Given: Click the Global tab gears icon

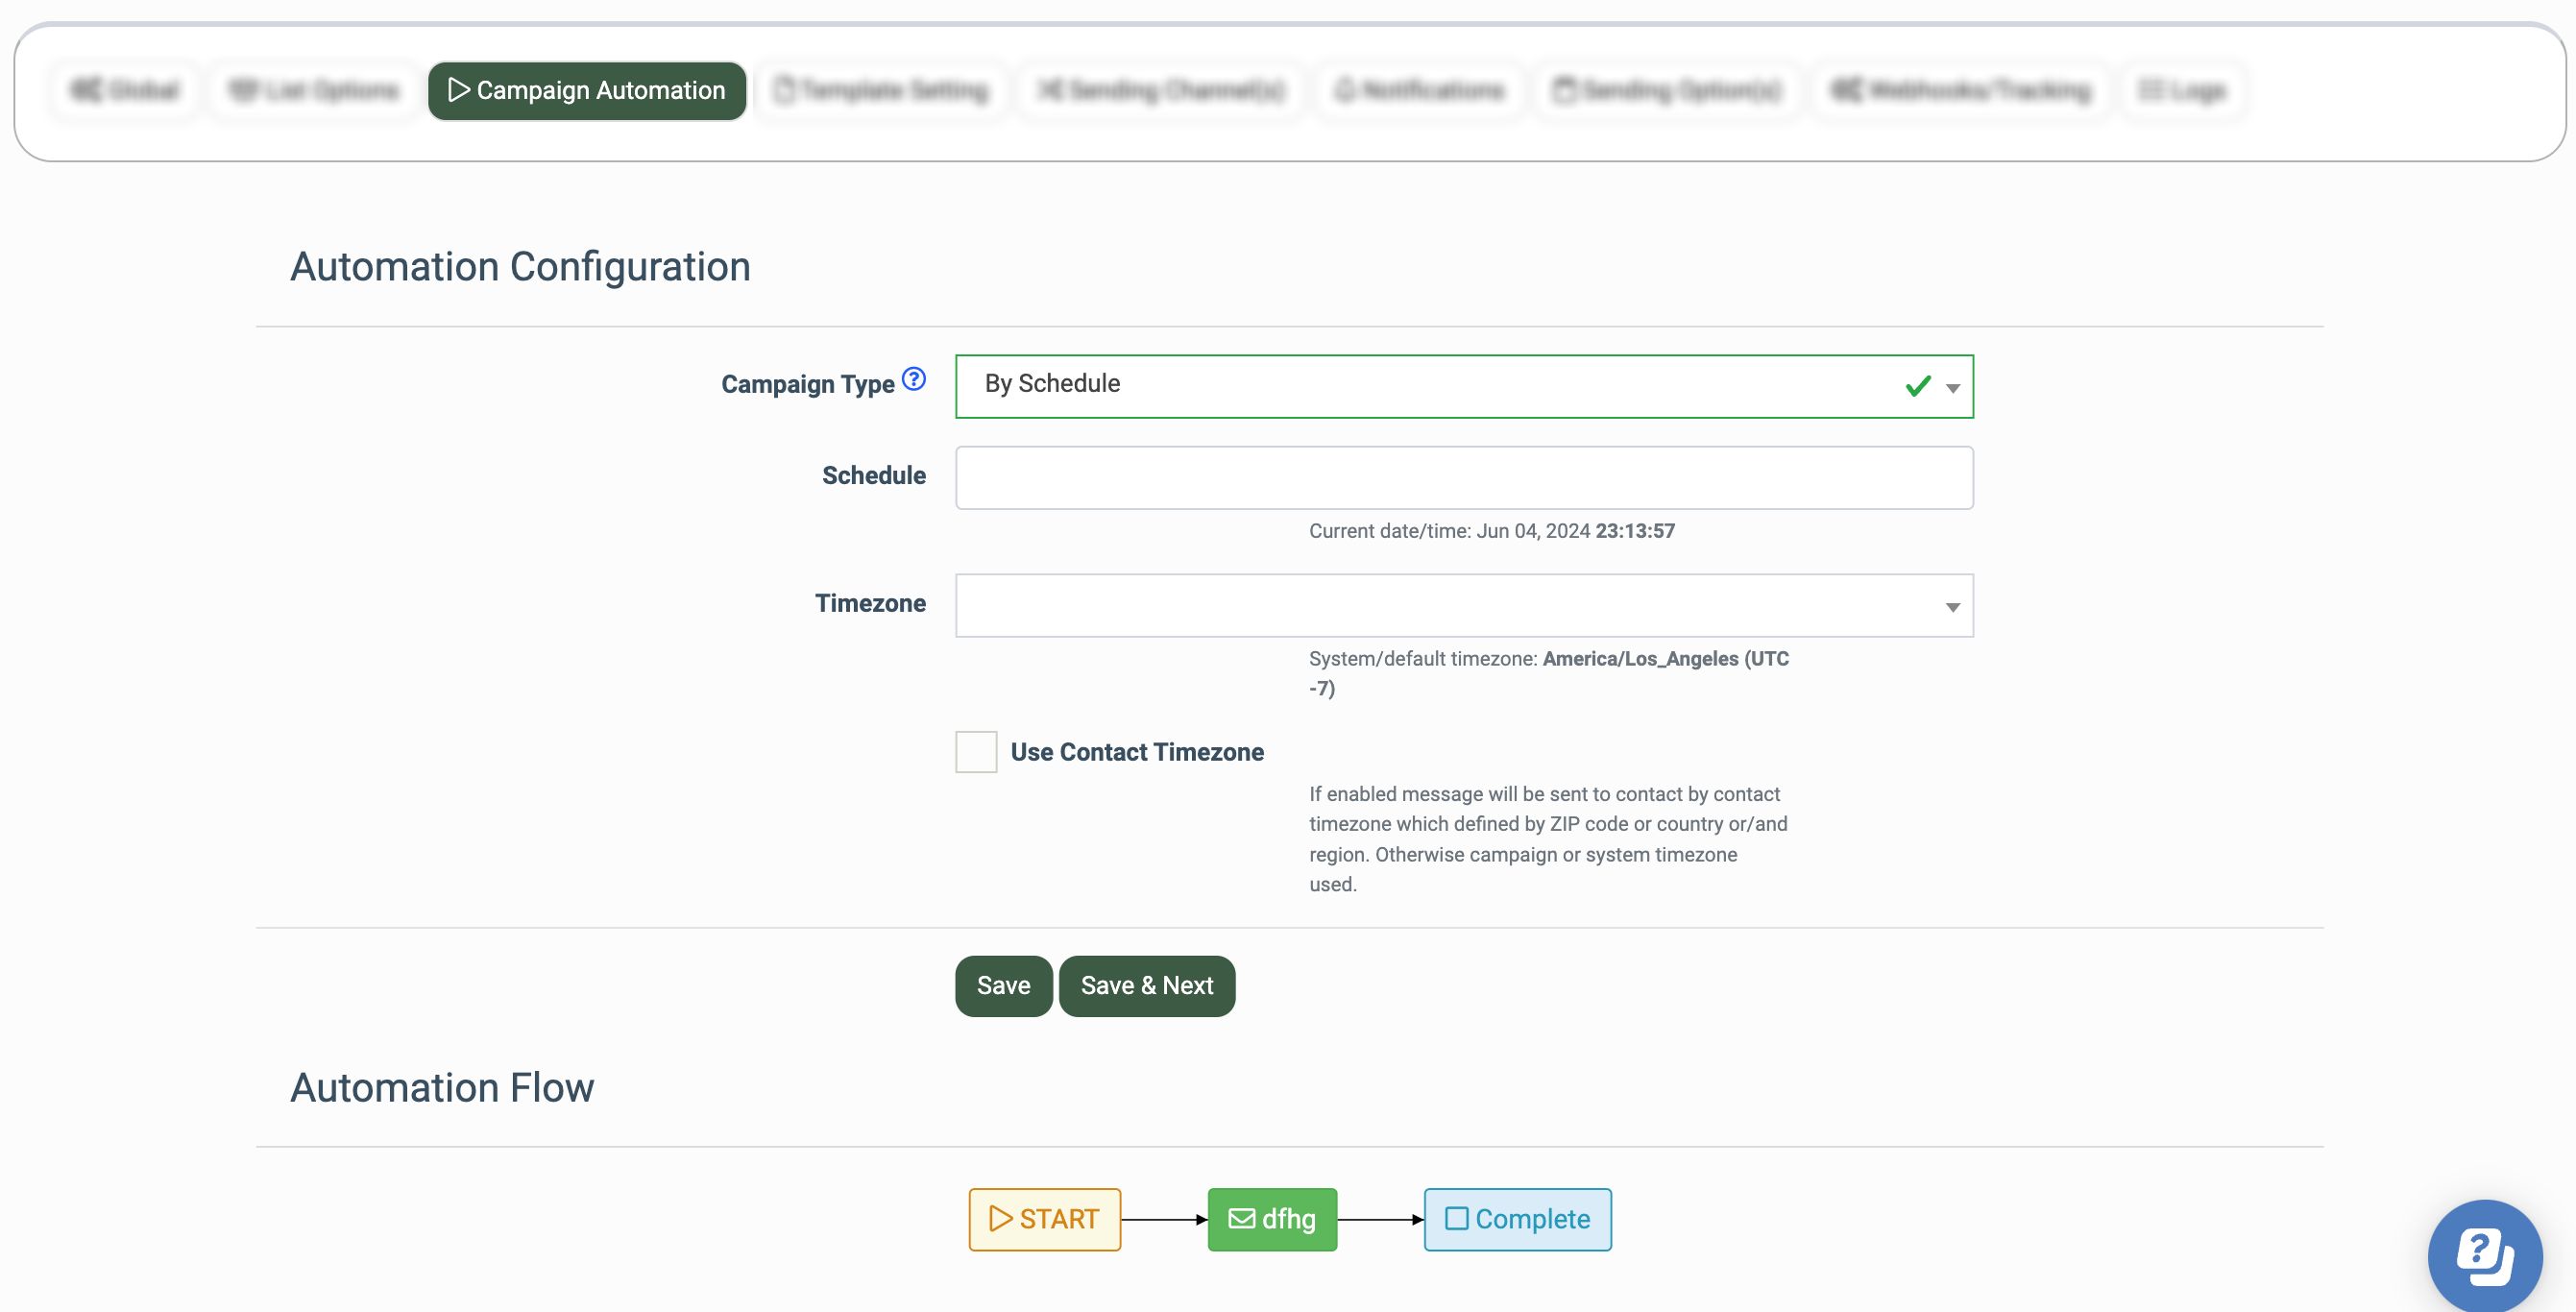Looking at the screenshot, I should pos(86,90).
